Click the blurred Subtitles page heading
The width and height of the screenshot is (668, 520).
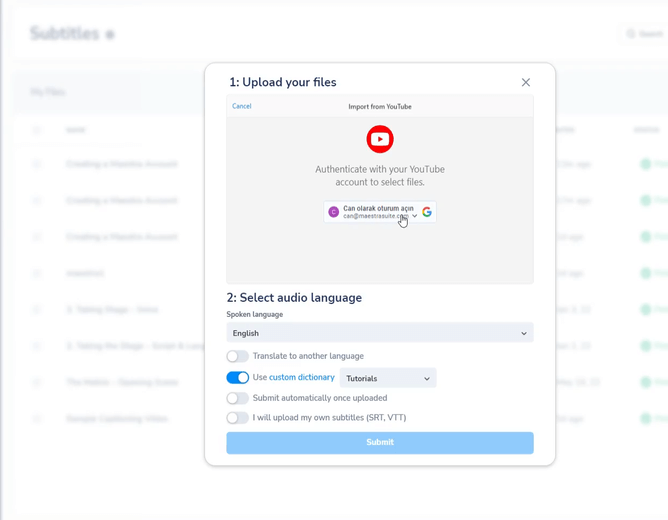65,33
